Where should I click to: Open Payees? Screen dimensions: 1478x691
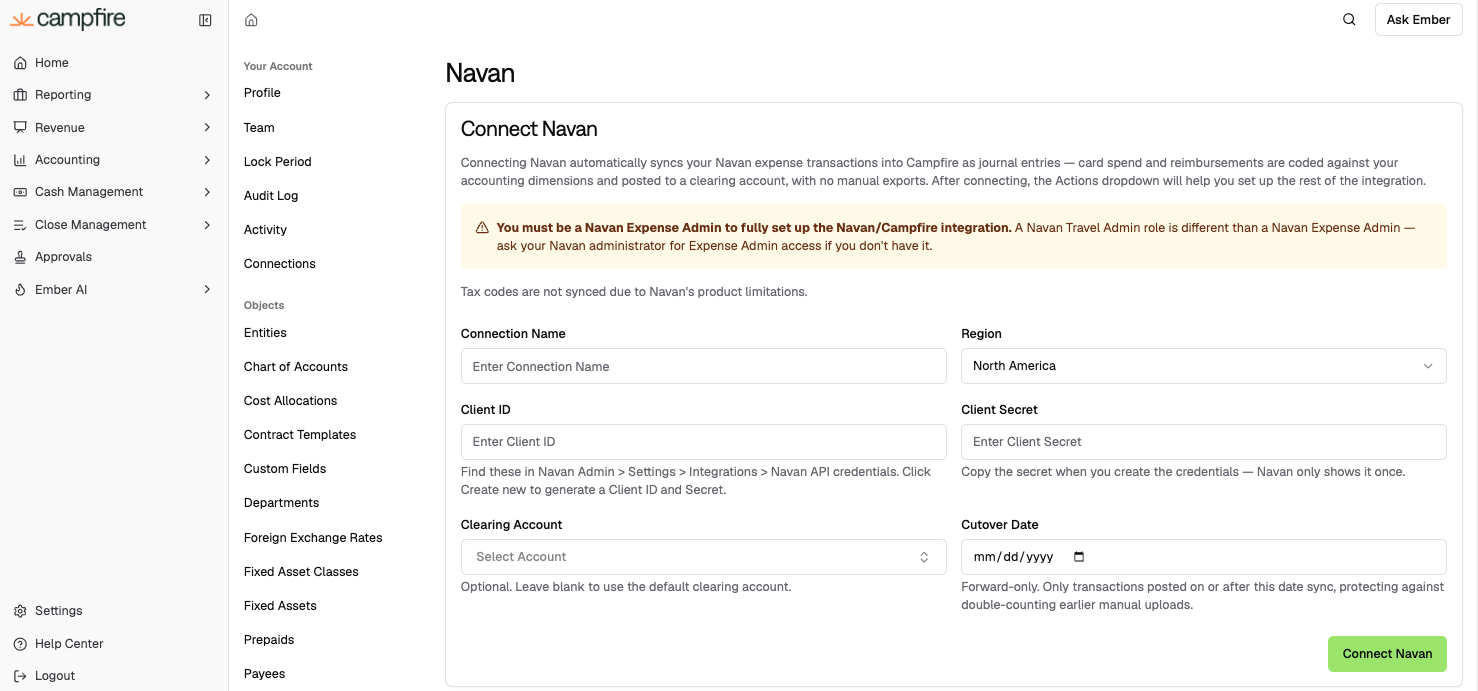(265, 674)
